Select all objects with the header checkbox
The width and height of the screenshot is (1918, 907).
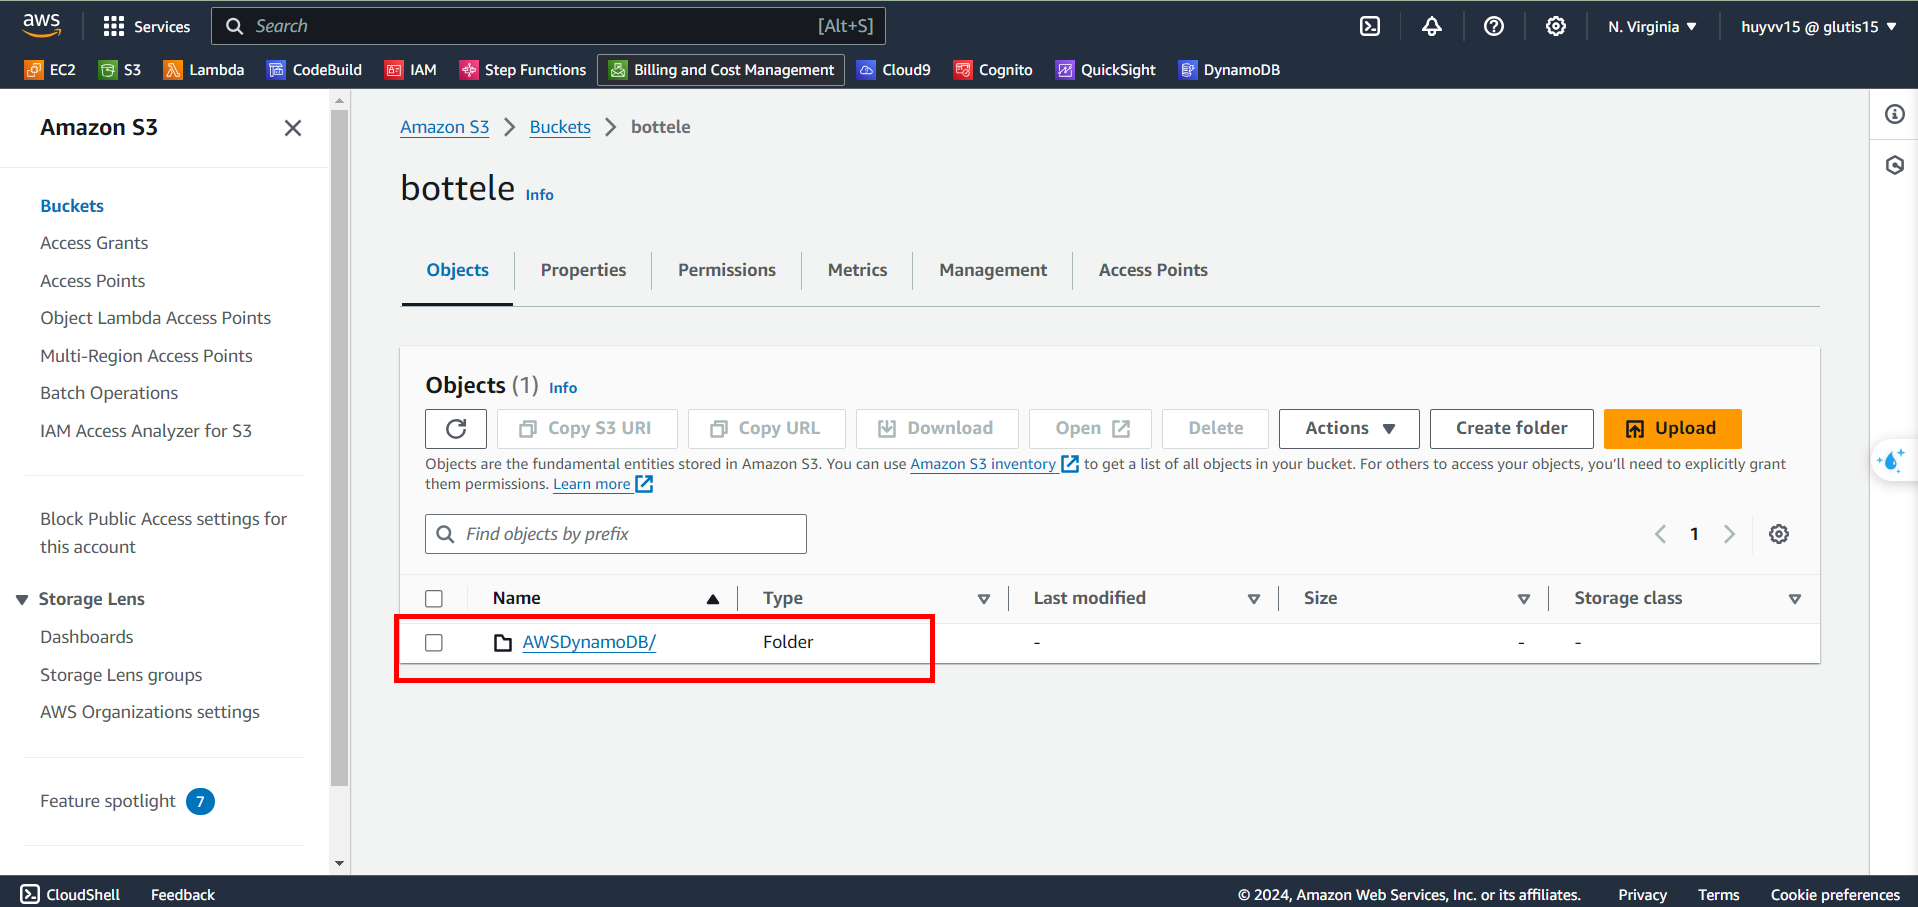click(x=434, y=599)
